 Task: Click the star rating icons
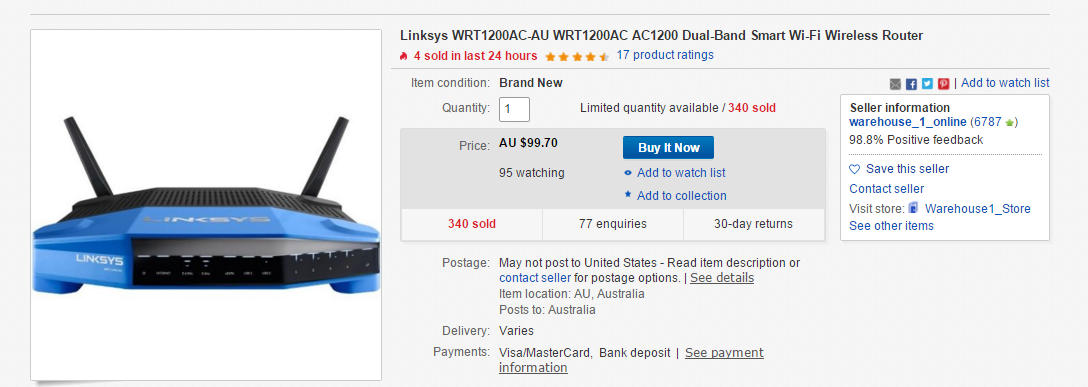(x=577, y=56)
